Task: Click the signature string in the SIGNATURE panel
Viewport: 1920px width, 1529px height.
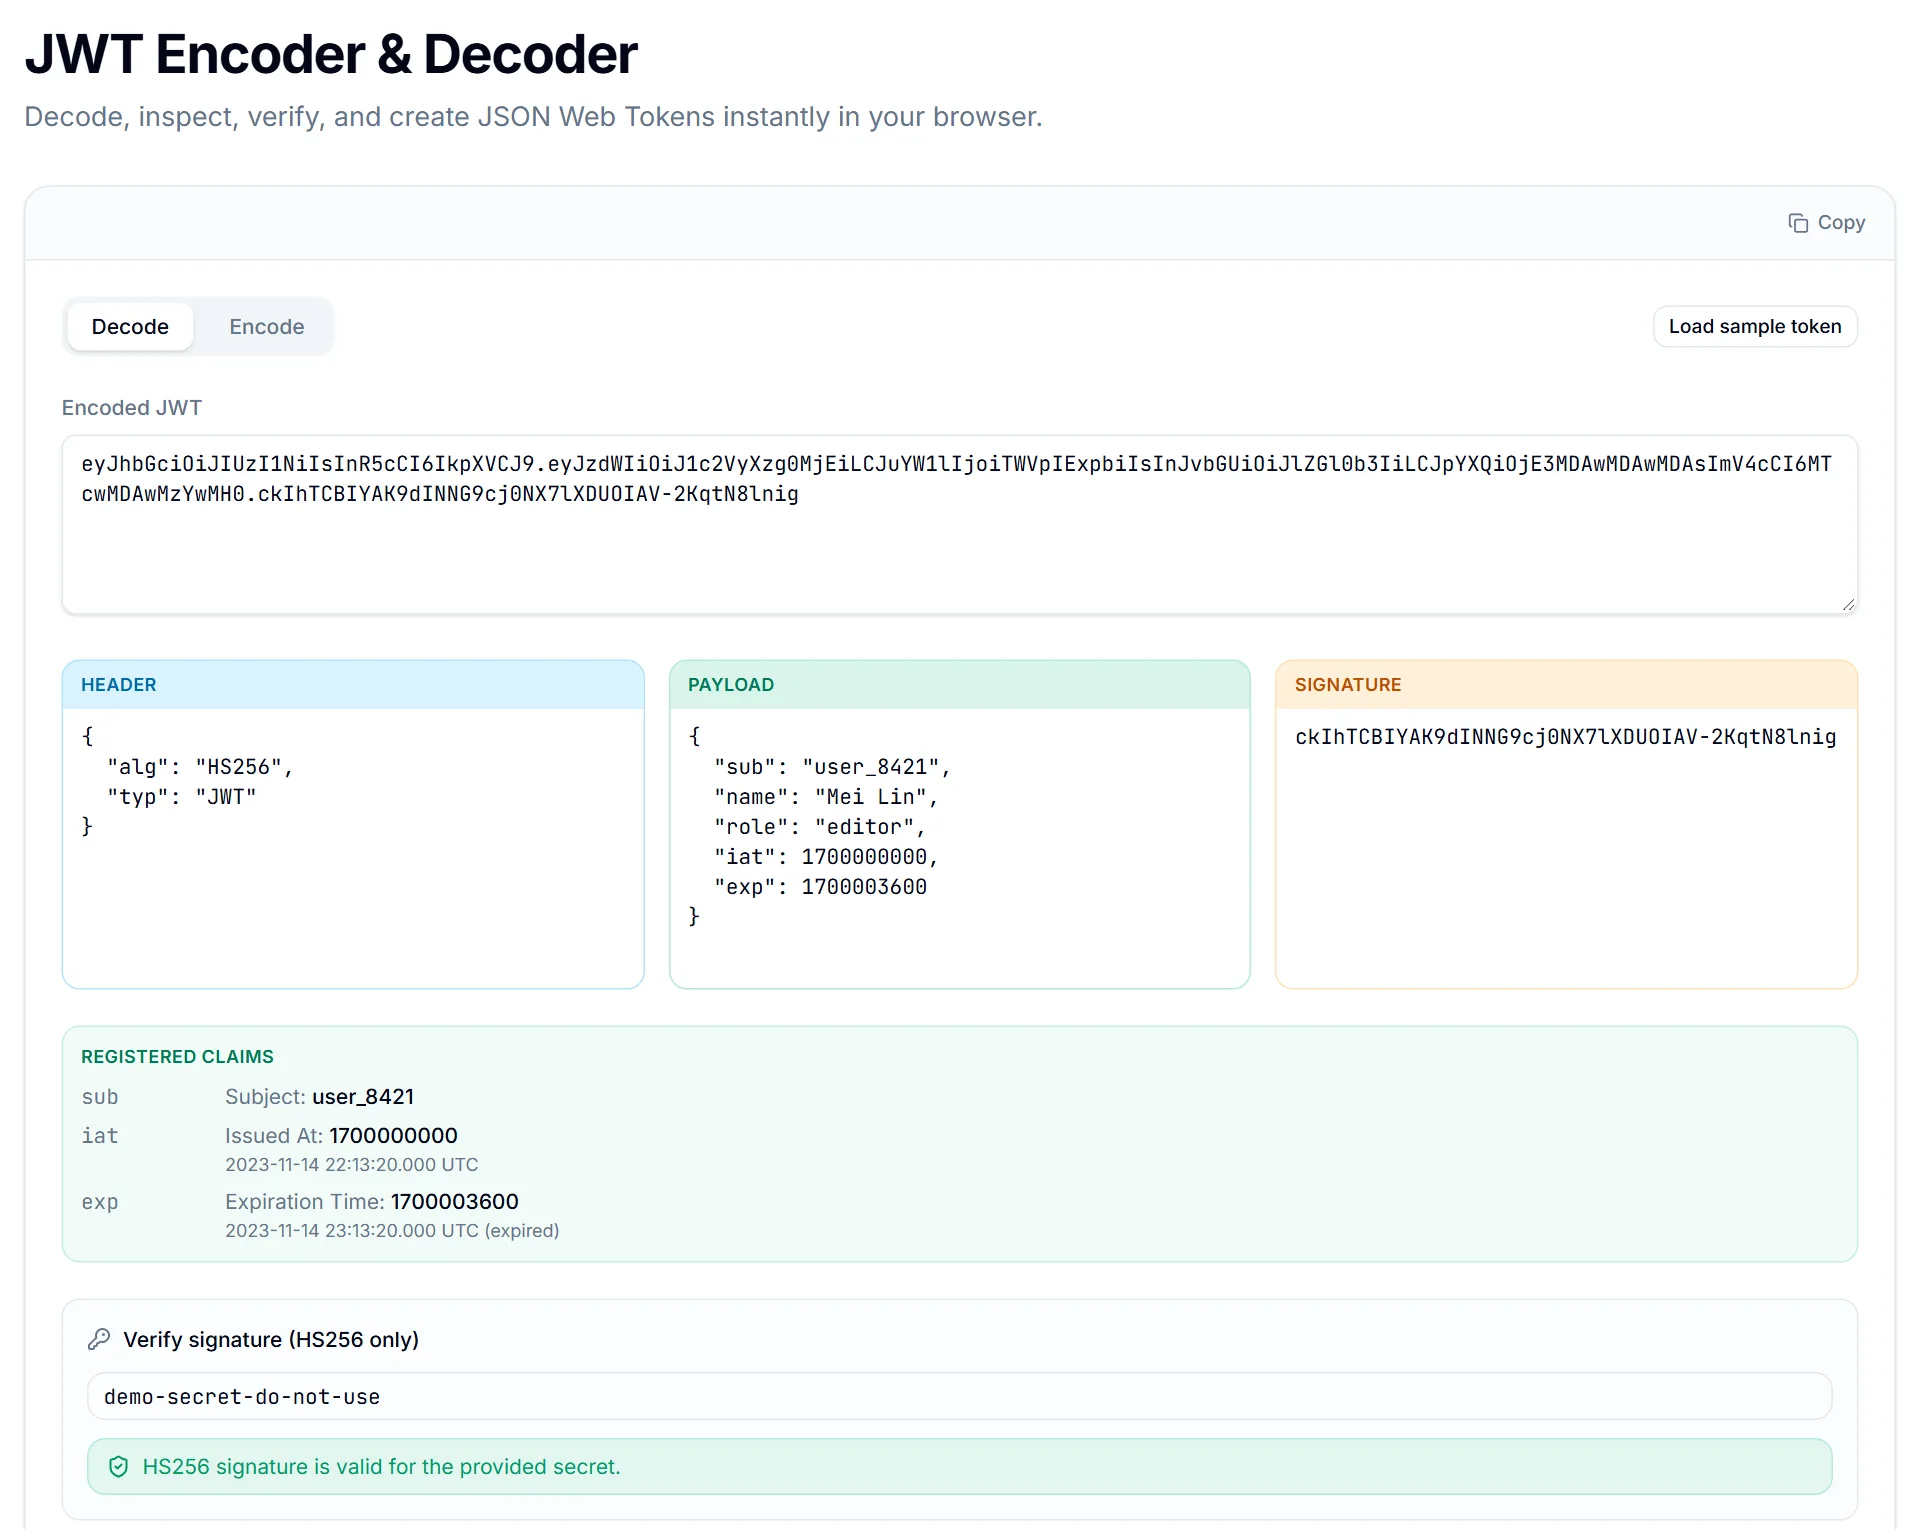Action: (1565, 737)
